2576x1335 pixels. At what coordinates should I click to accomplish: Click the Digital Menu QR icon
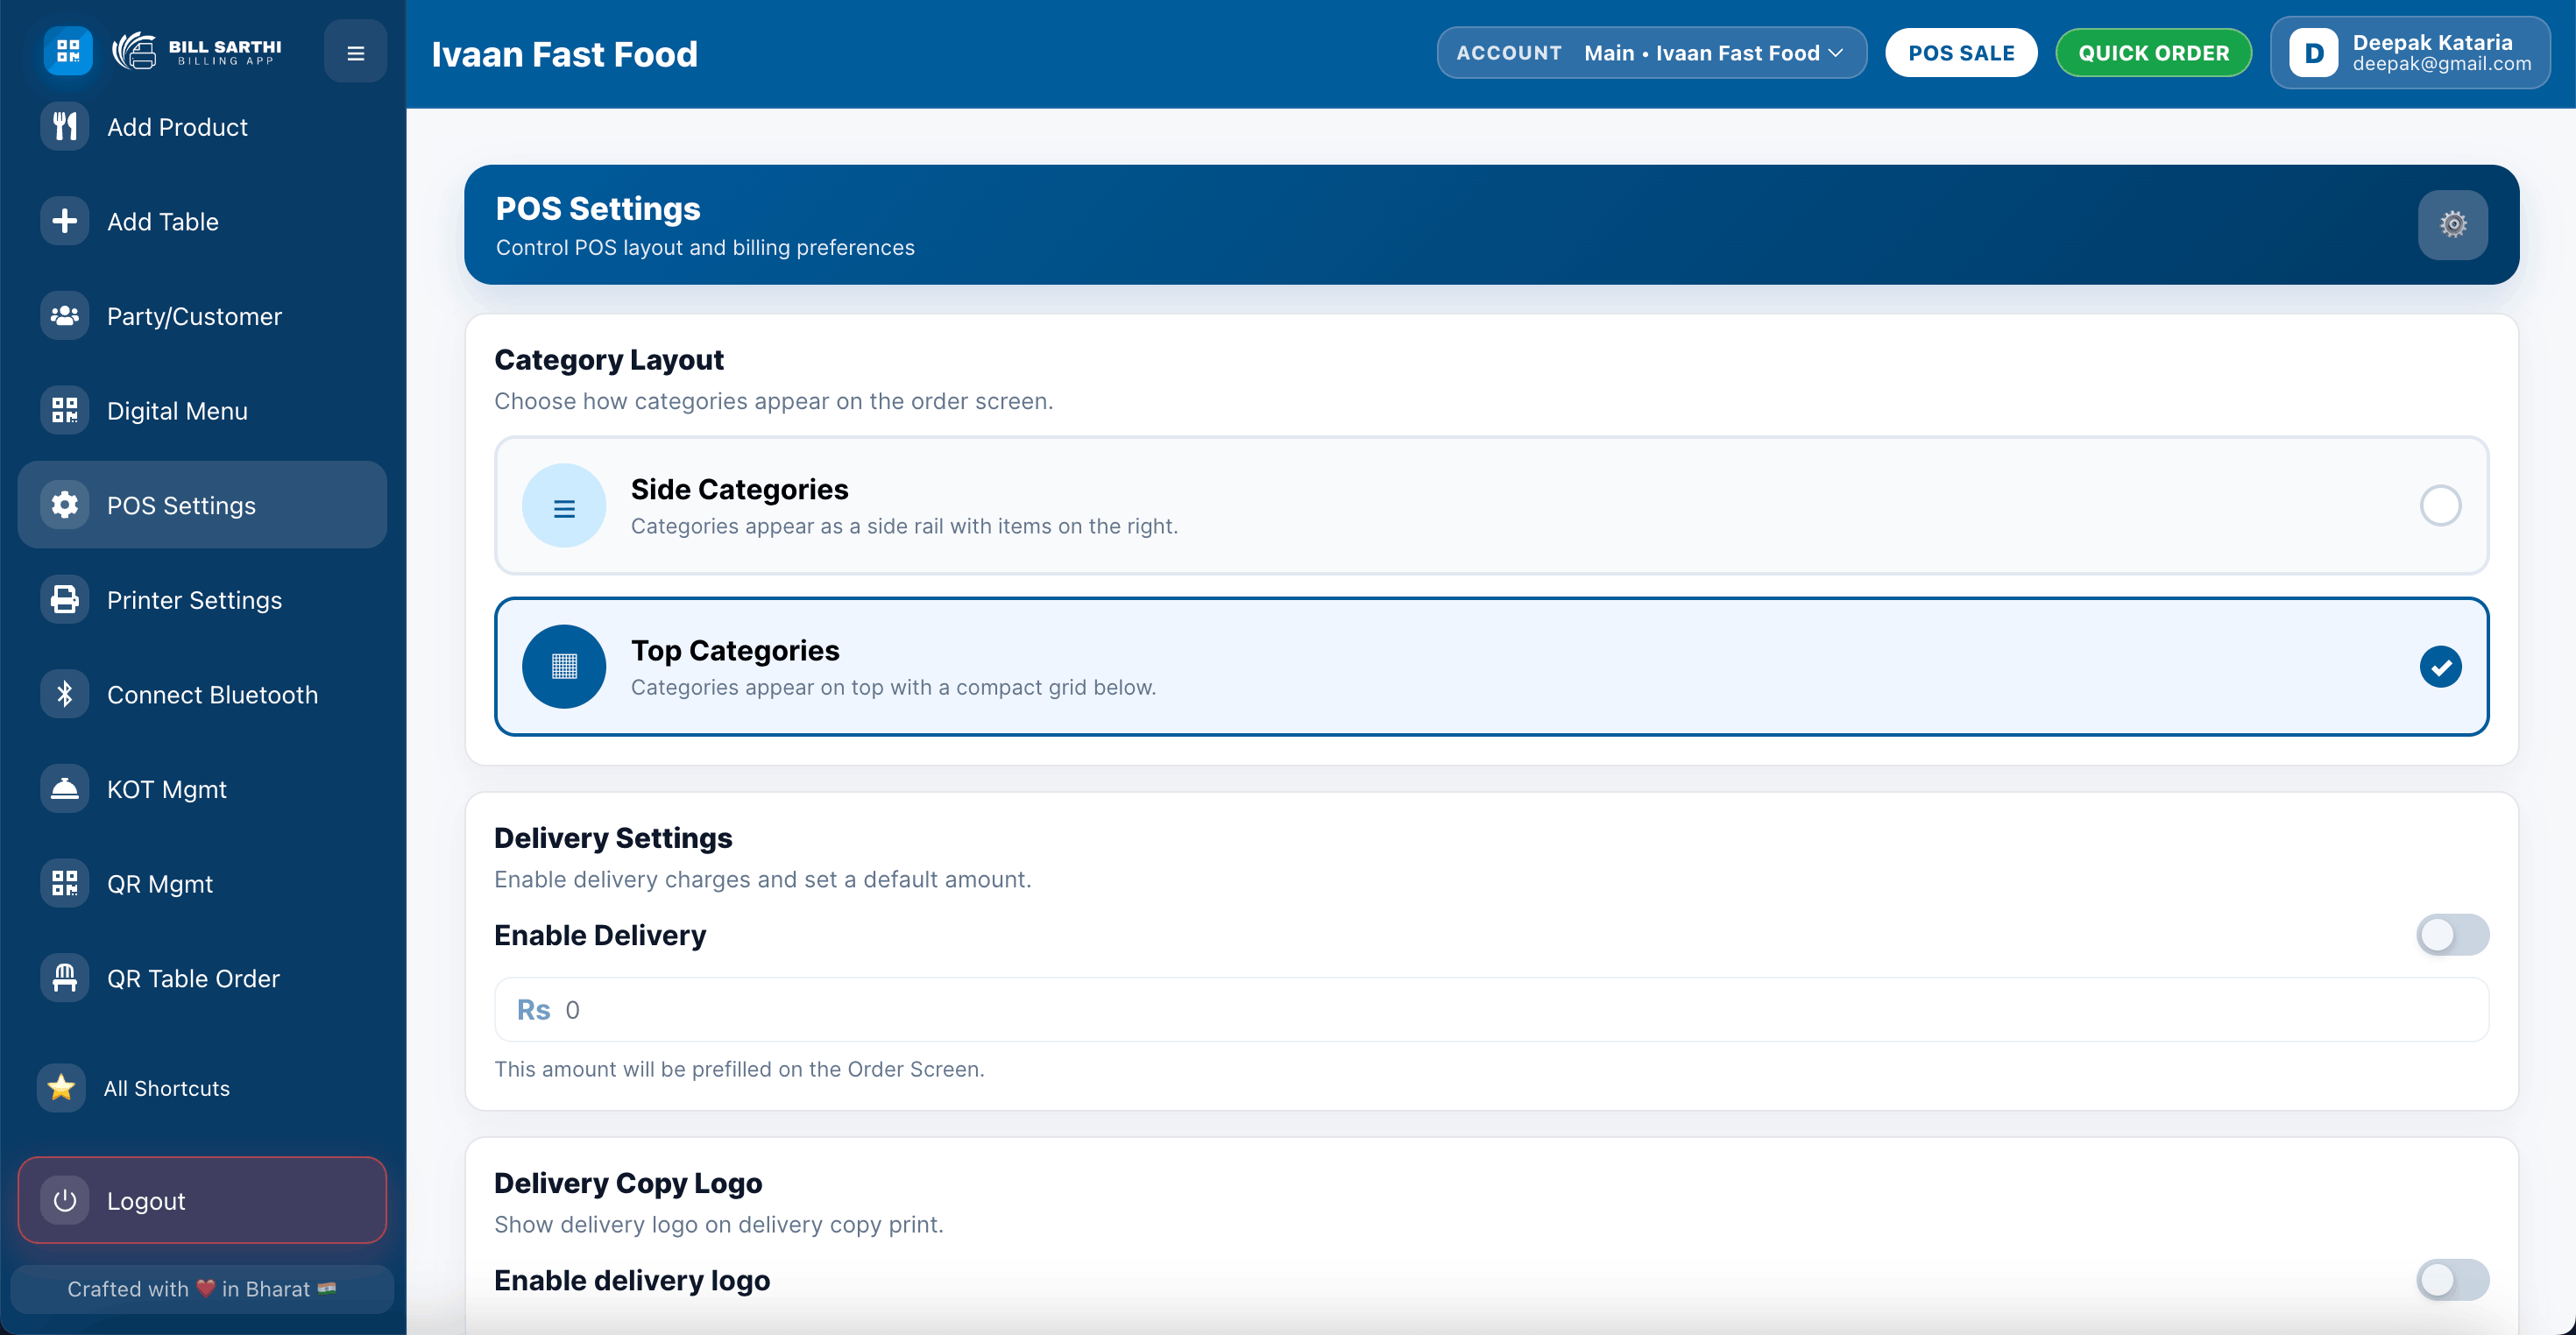coord(65,410)
